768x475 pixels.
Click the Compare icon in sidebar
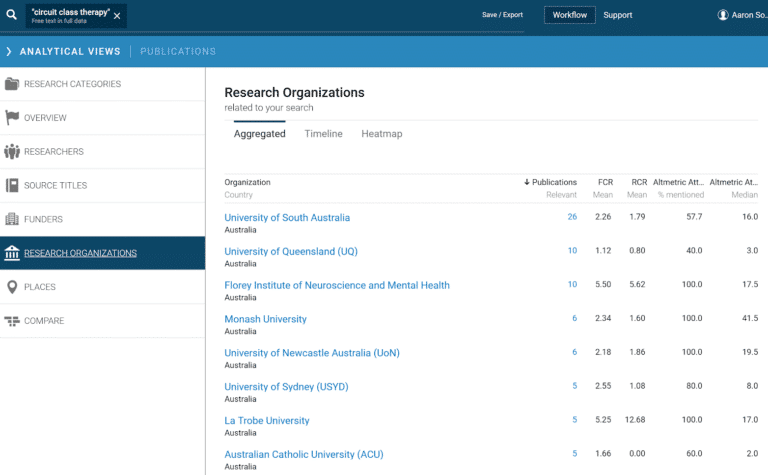coord(12,321)
